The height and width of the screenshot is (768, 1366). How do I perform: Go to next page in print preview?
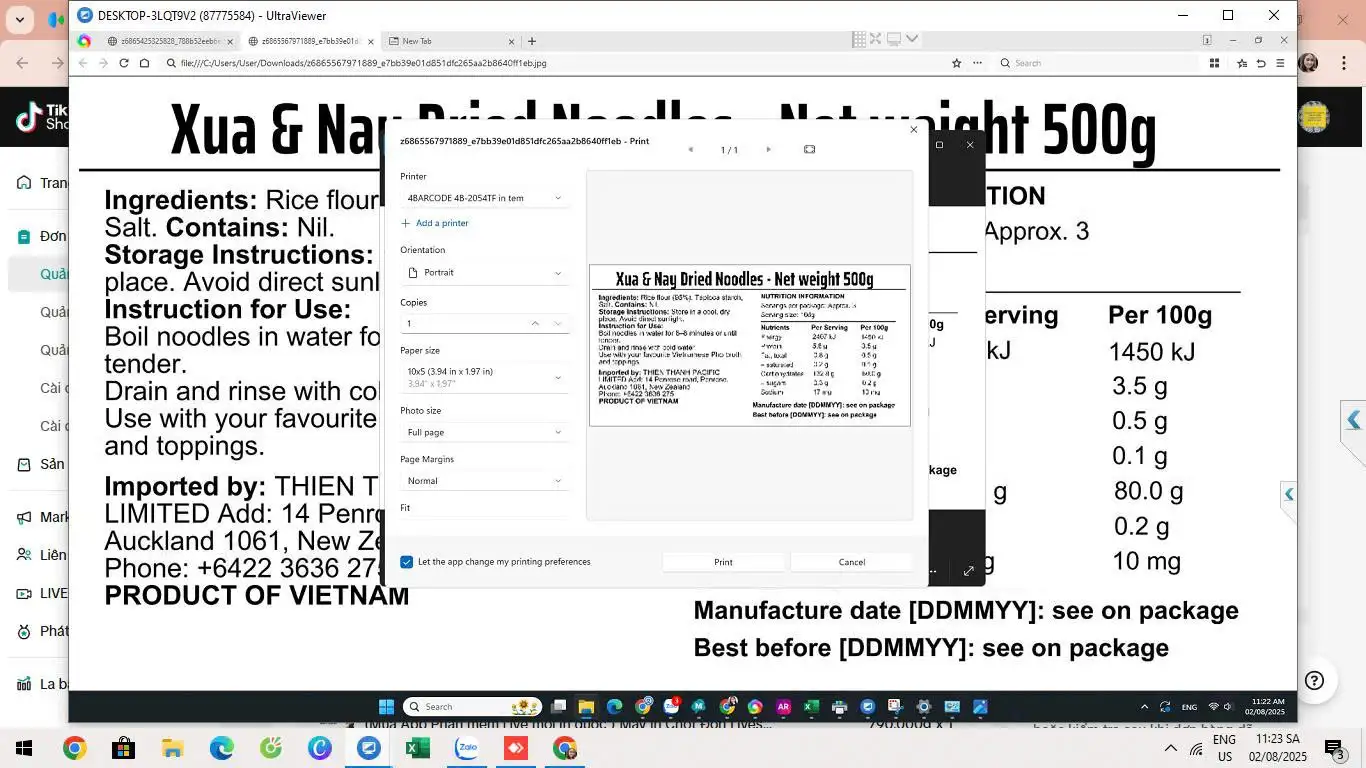768,149
